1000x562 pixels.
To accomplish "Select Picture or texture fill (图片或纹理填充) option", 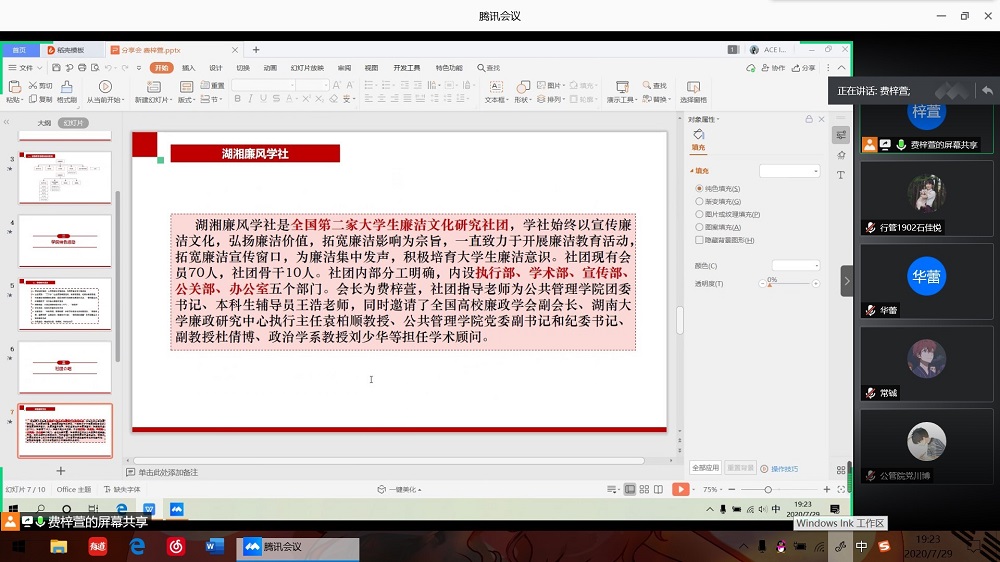I will point(699,214).
